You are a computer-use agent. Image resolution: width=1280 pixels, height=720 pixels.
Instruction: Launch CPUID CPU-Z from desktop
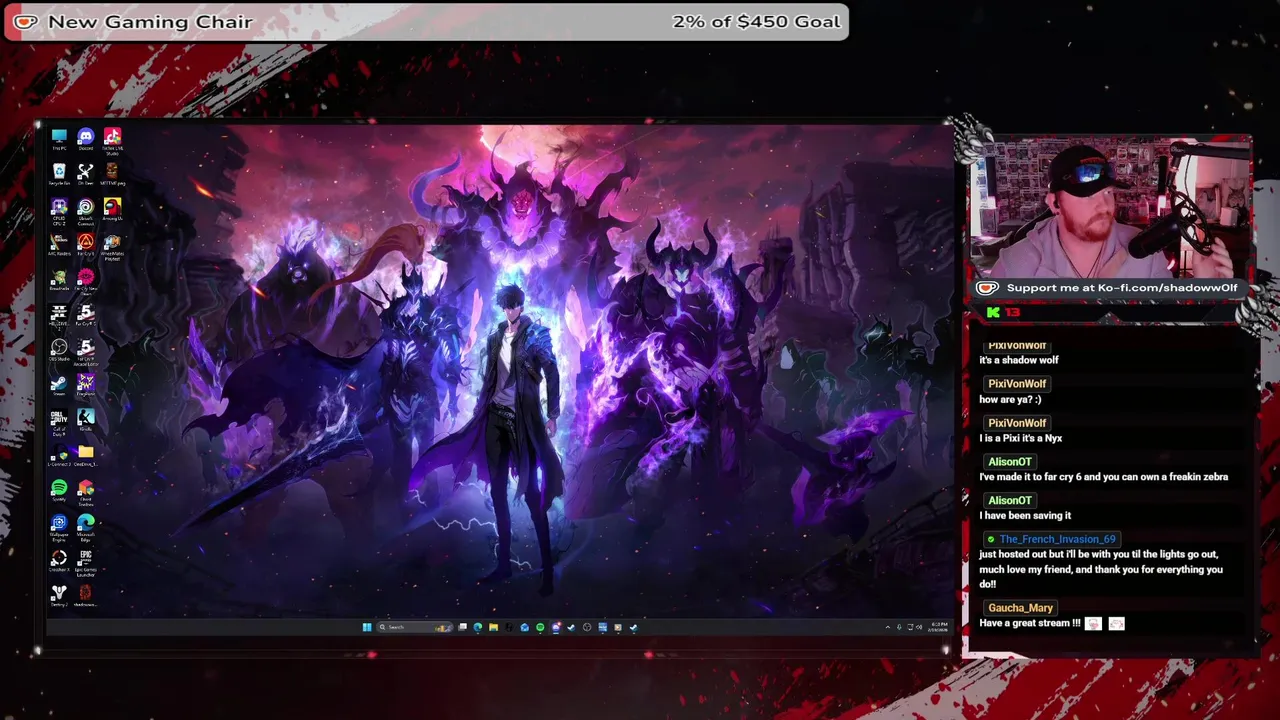(59, 211)
